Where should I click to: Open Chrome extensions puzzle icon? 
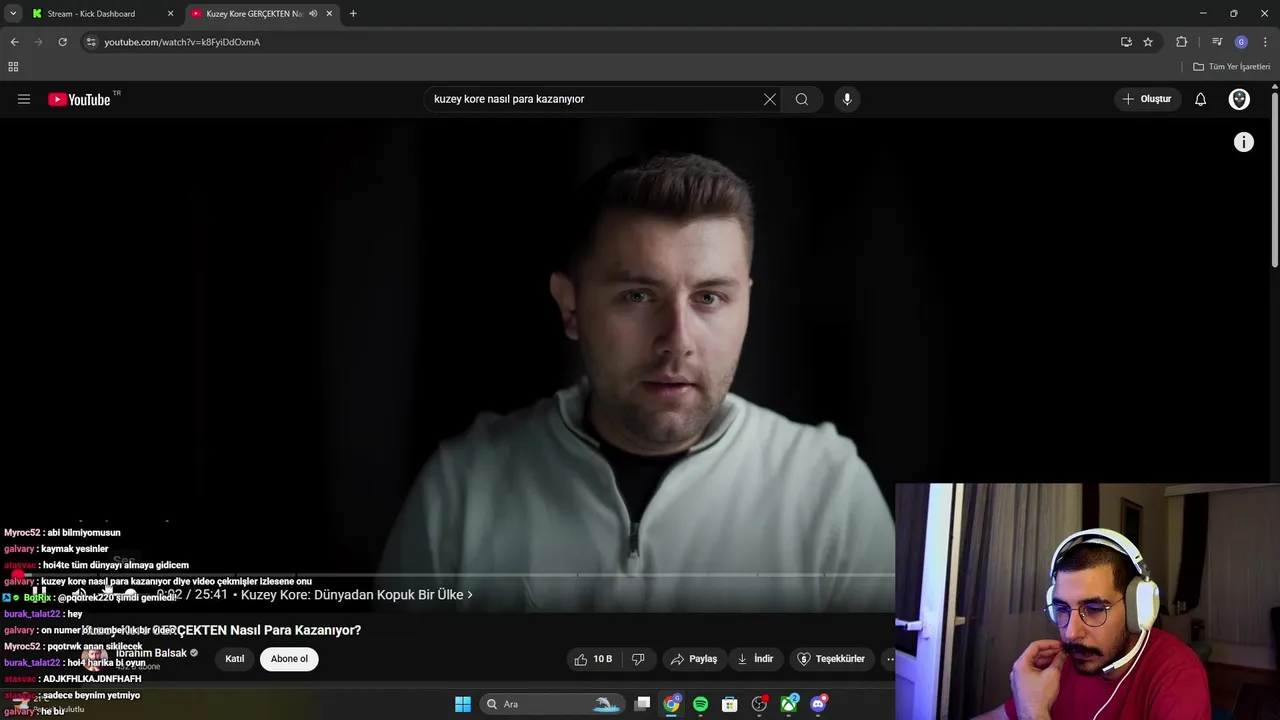[1181, 42]
